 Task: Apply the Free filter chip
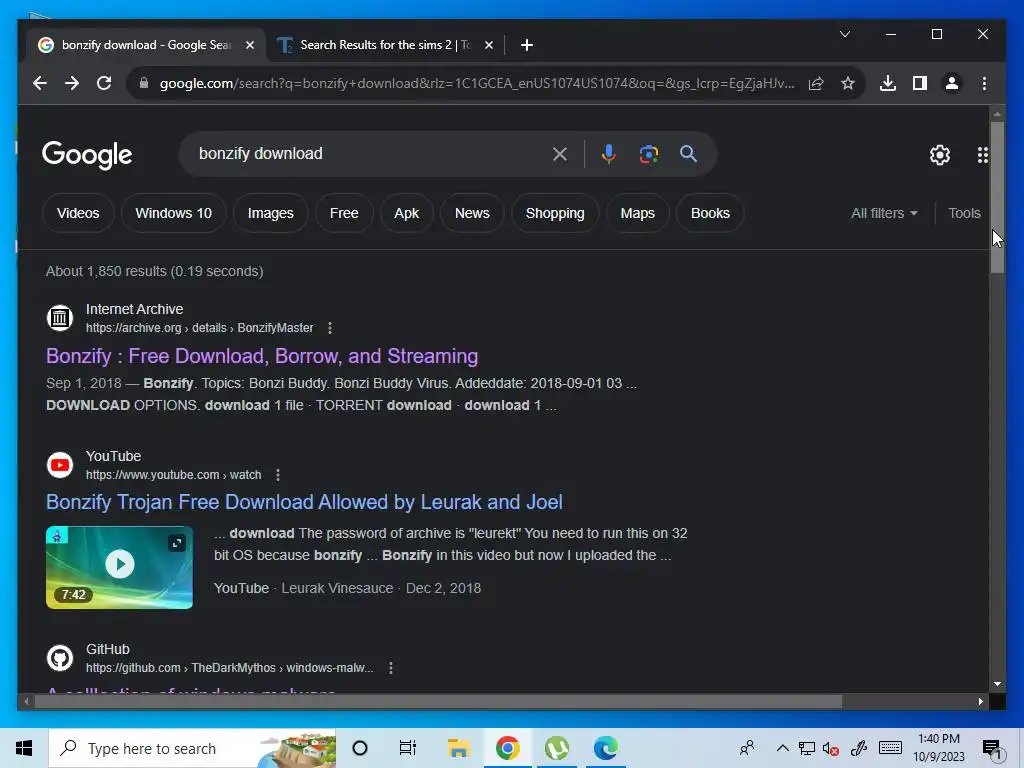[x=344, y=214]
